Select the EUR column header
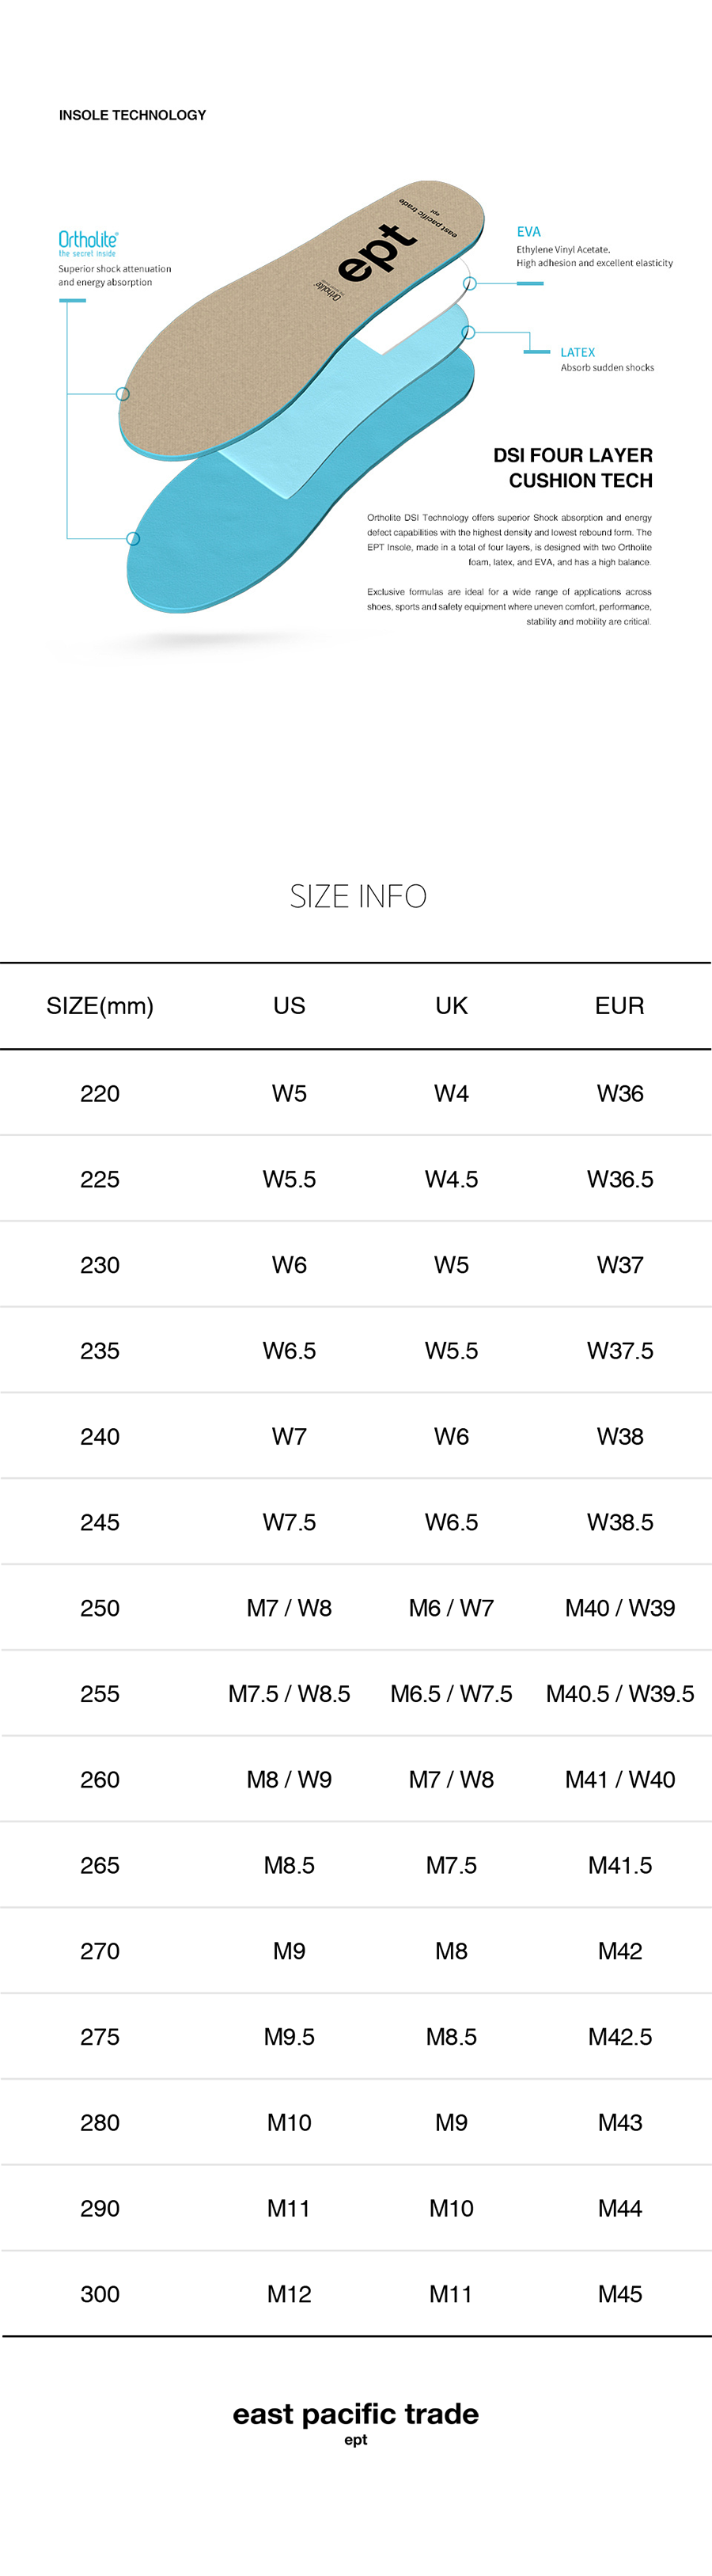 [619, 1006]
